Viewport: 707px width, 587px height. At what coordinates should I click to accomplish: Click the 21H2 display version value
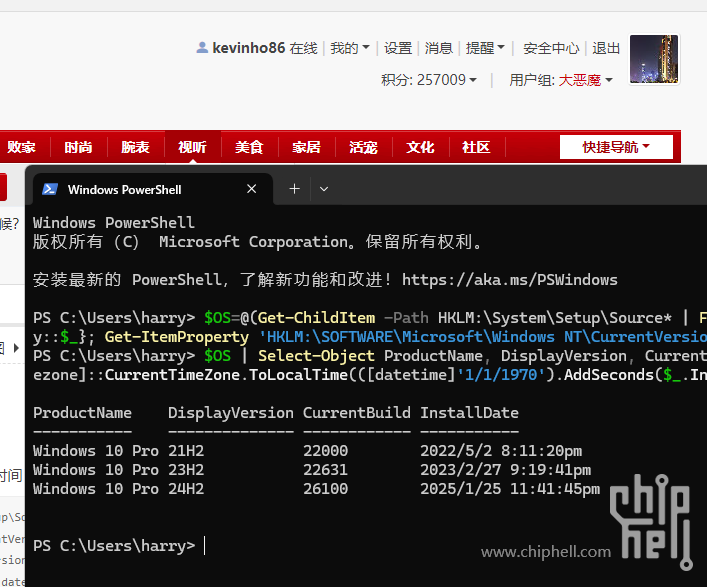pos(186,451)
